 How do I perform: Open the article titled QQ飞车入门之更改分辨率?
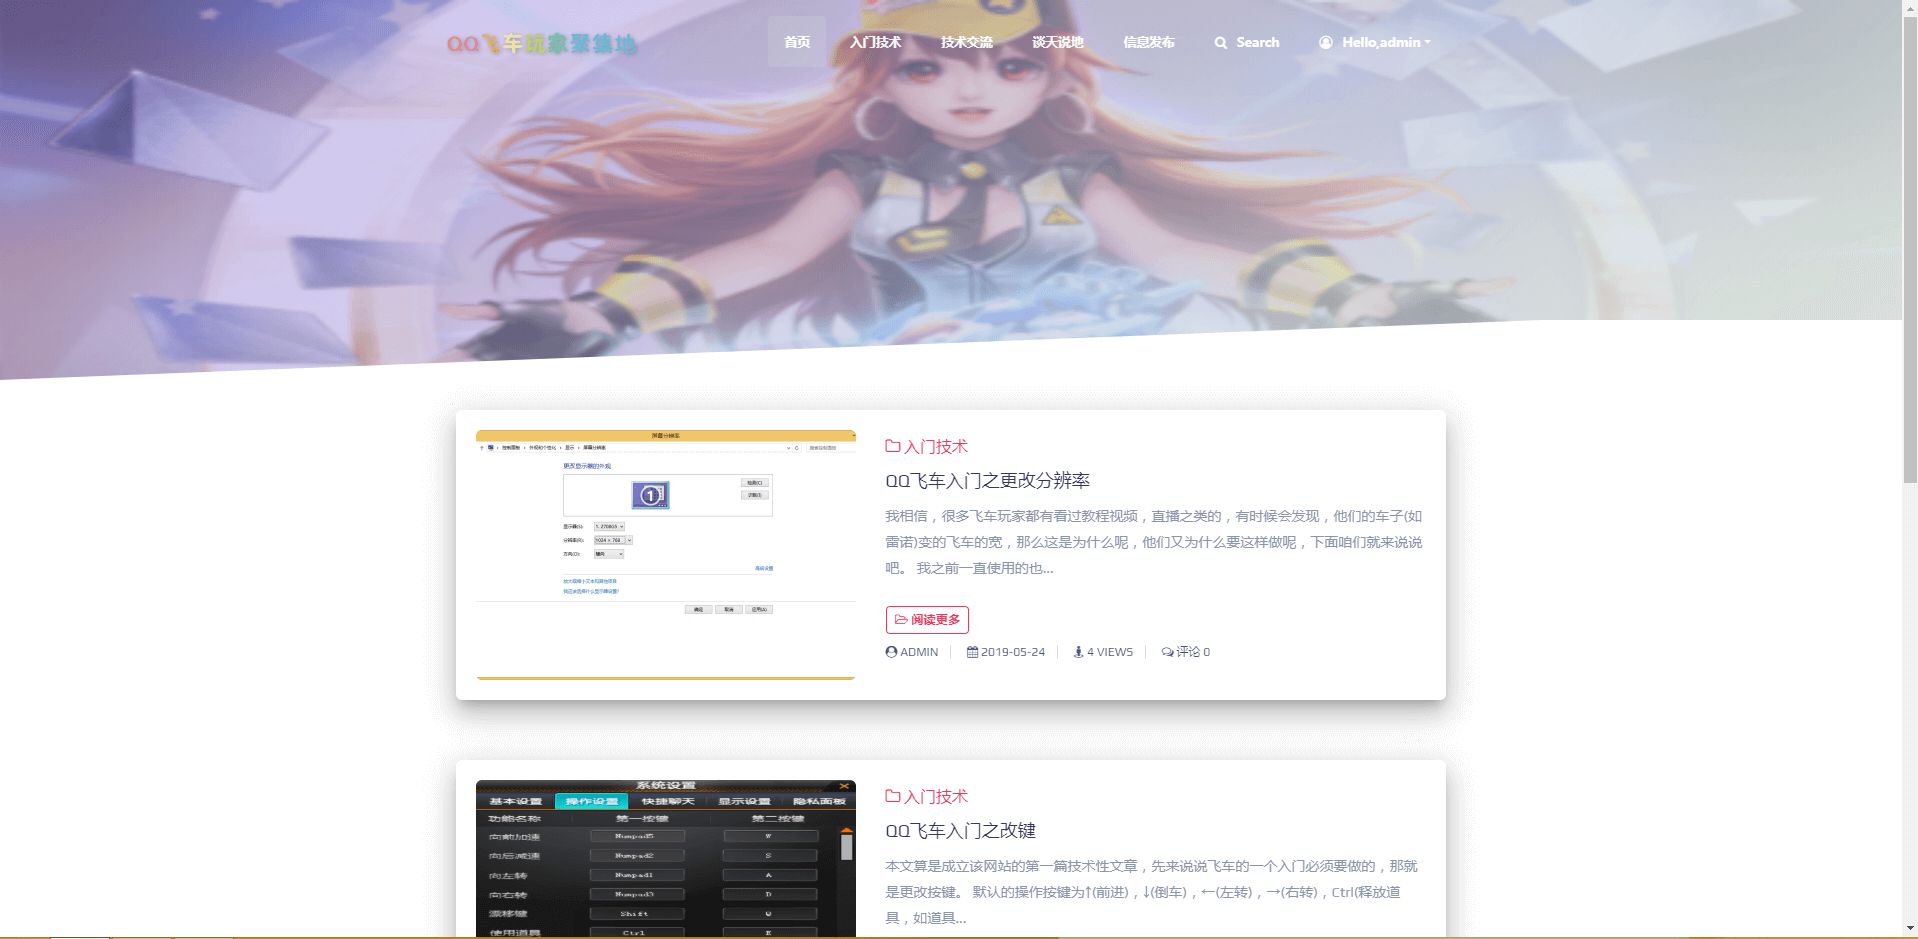987,481
